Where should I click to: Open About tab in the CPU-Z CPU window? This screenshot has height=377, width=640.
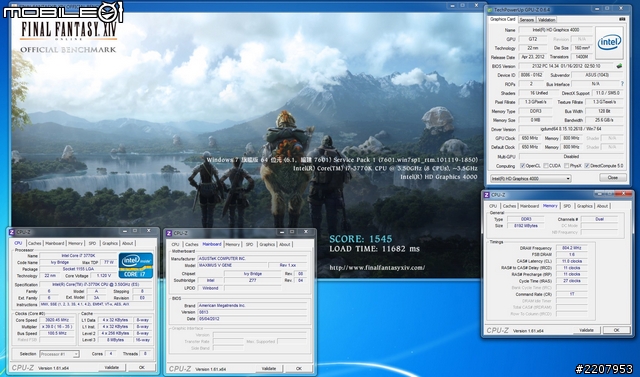tap(127, 243)
